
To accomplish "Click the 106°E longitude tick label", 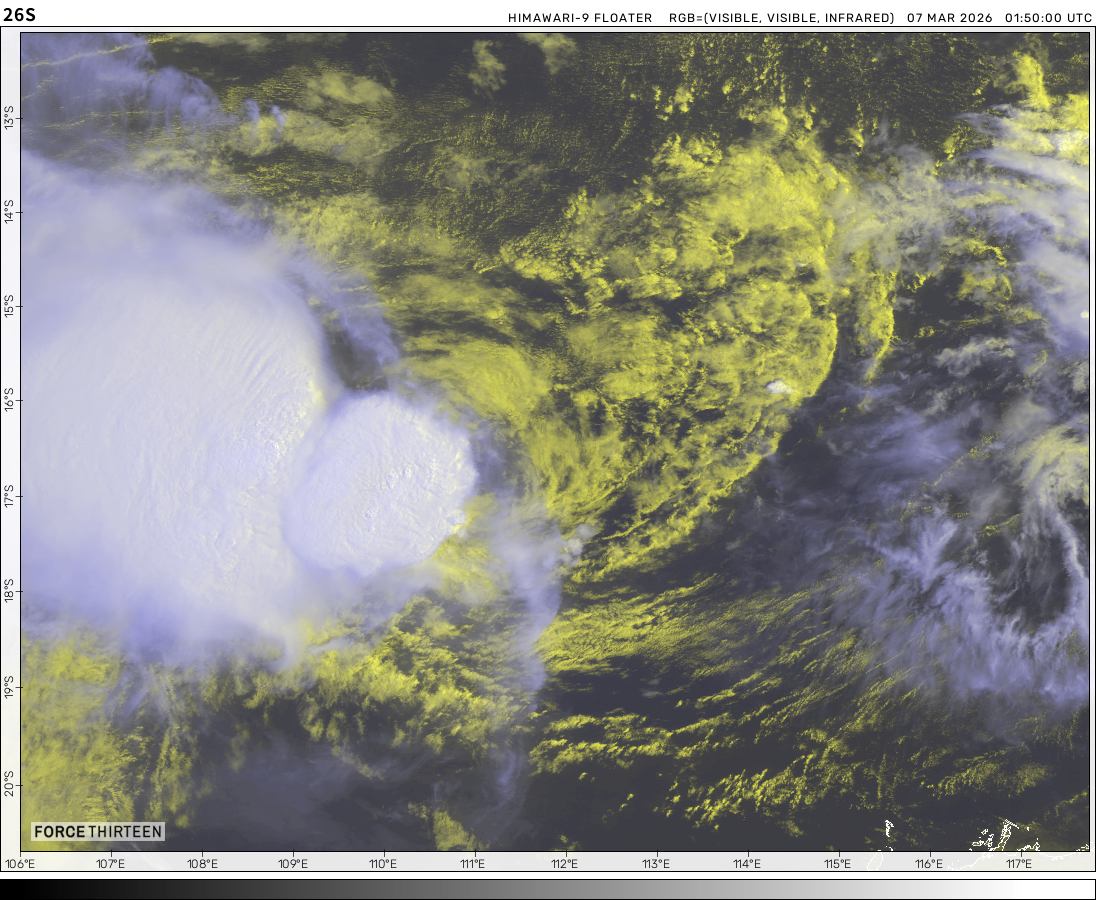I will click(x=21, y=864).
